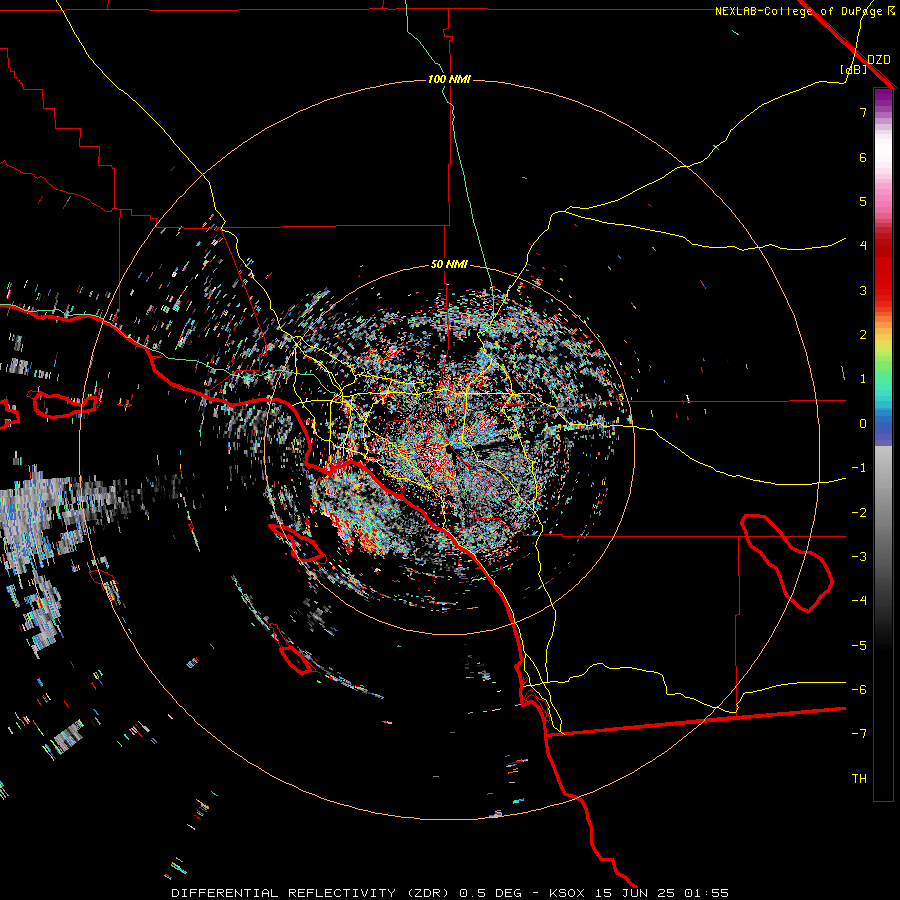The height and width of the screenshot is (900, 900).
Task: Click the DZD product label
Action: click(879, 60)
